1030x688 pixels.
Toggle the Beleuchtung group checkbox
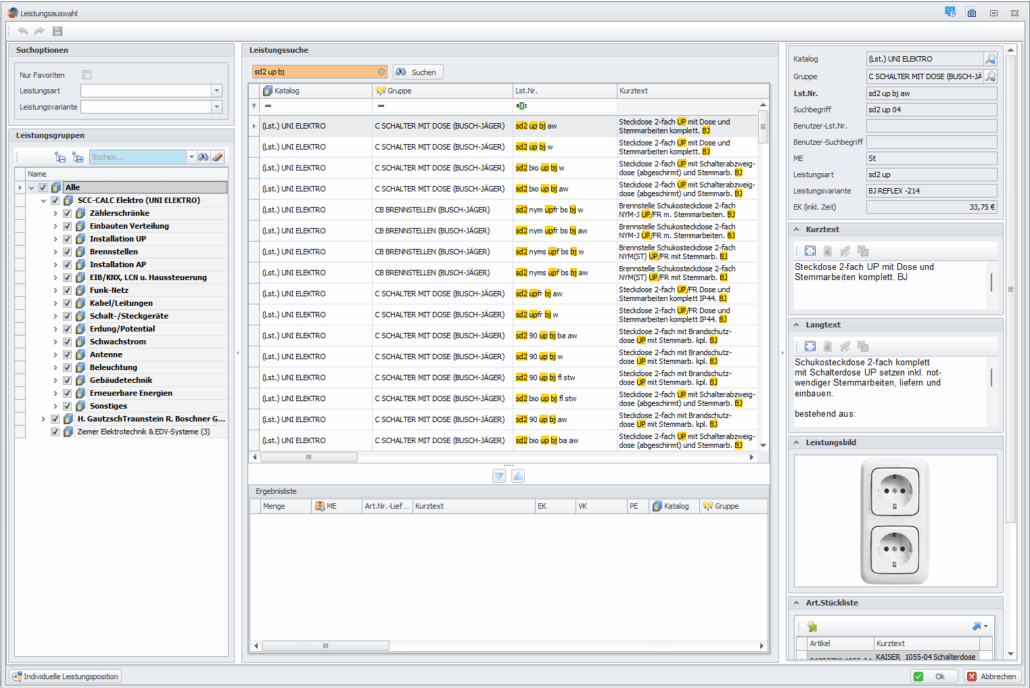coord(67,367)
